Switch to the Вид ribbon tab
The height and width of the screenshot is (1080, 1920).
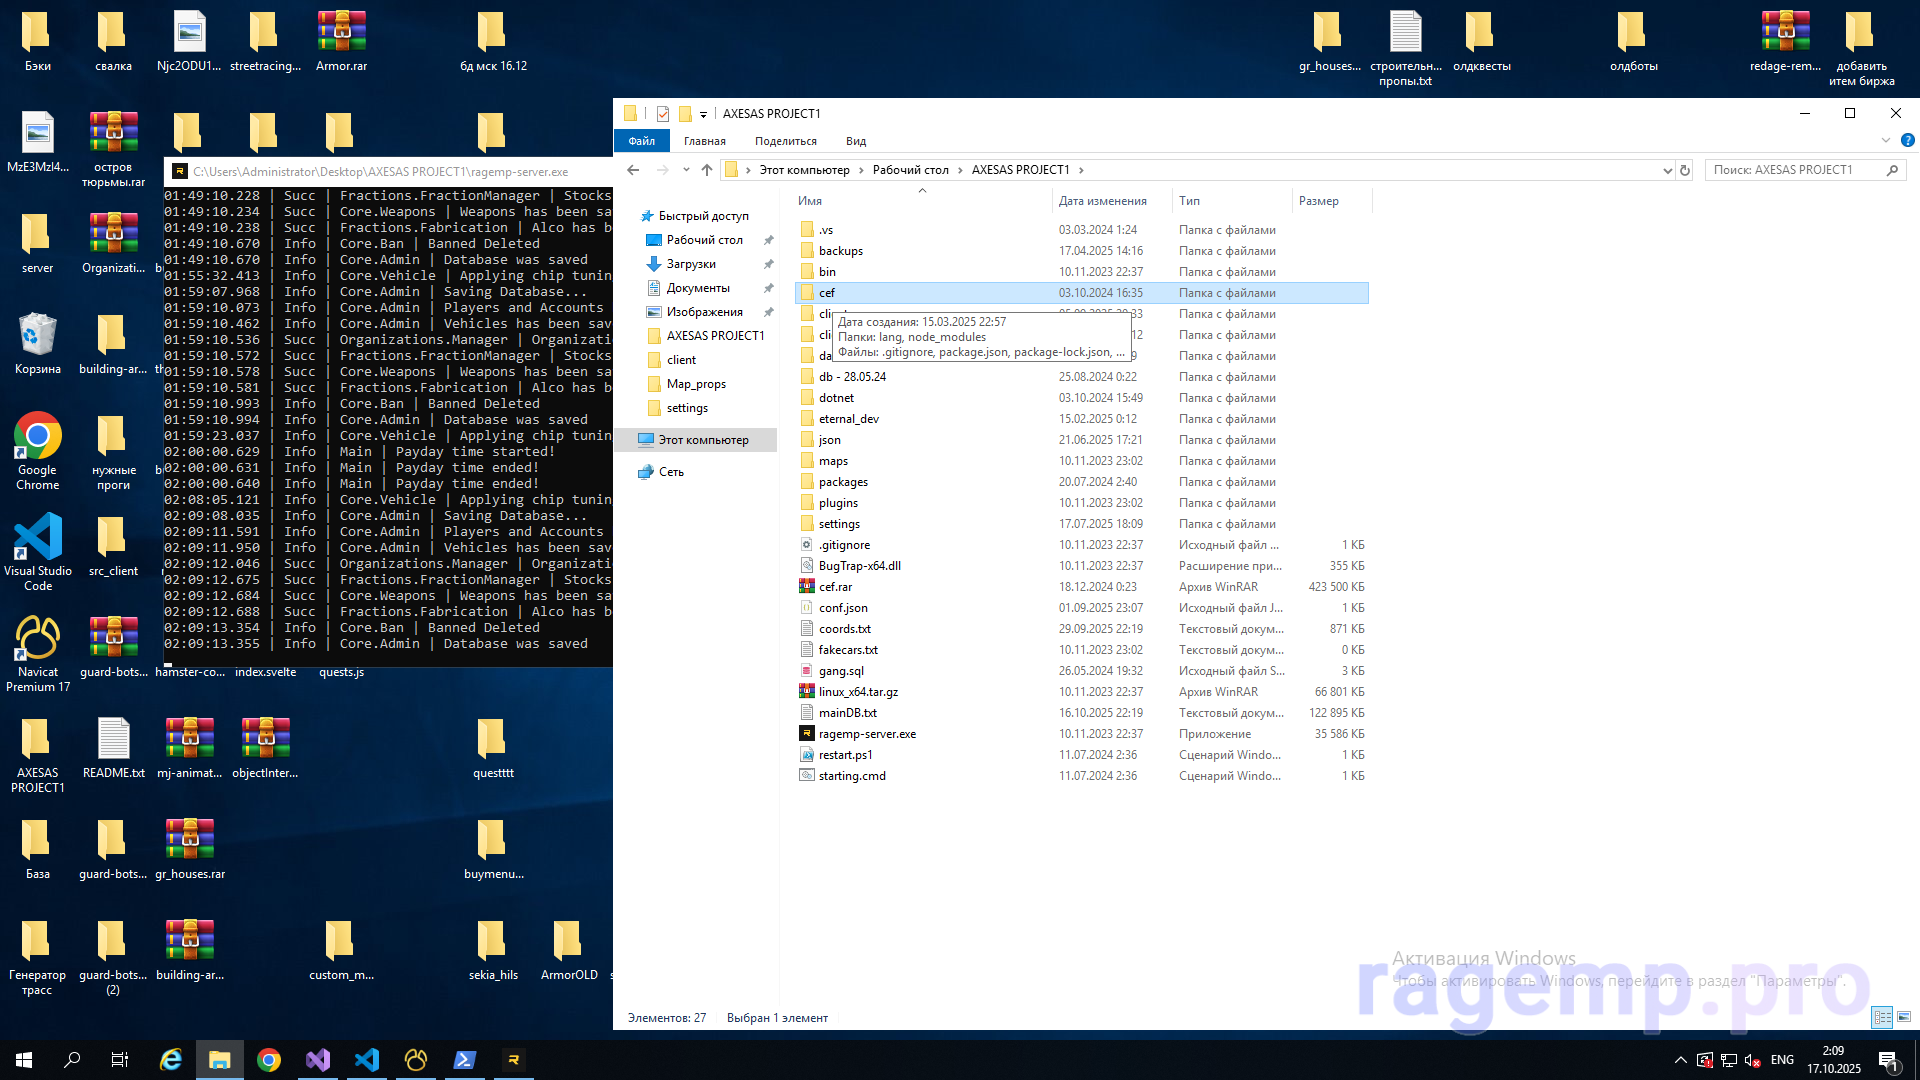point(856,141)
